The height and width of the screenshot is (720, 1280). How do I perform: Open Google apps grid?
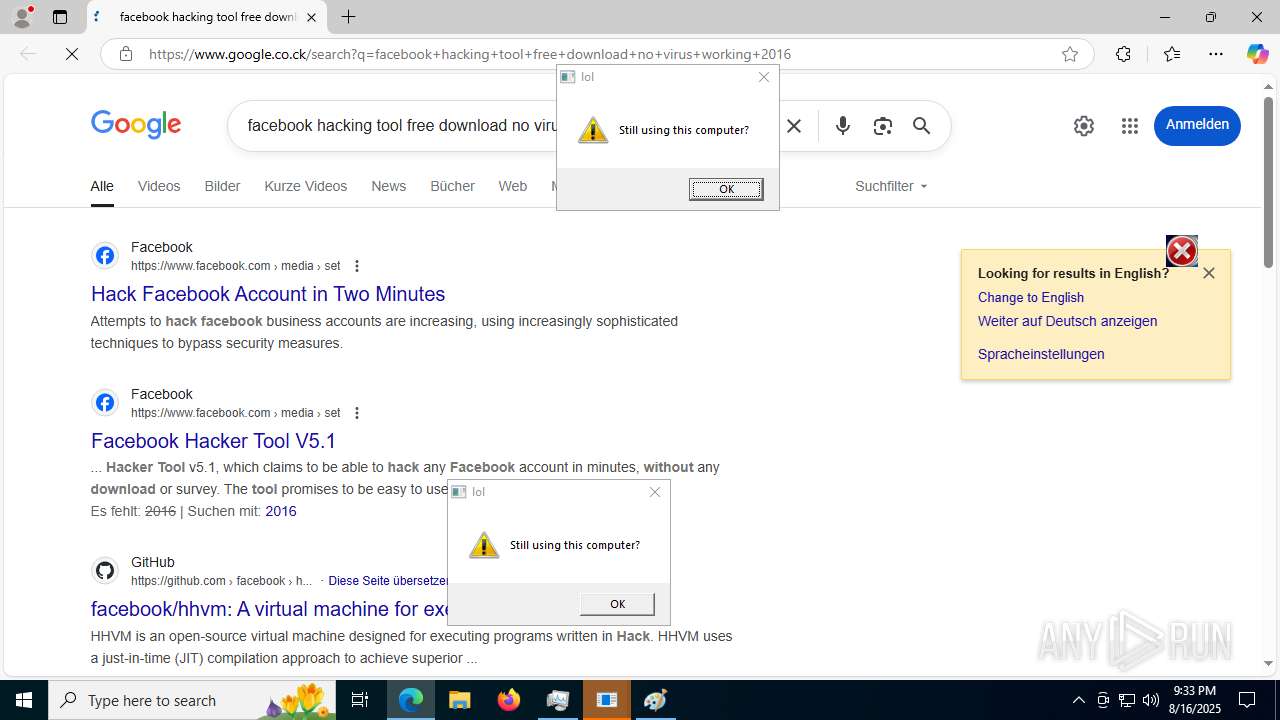pos(1130,126)
